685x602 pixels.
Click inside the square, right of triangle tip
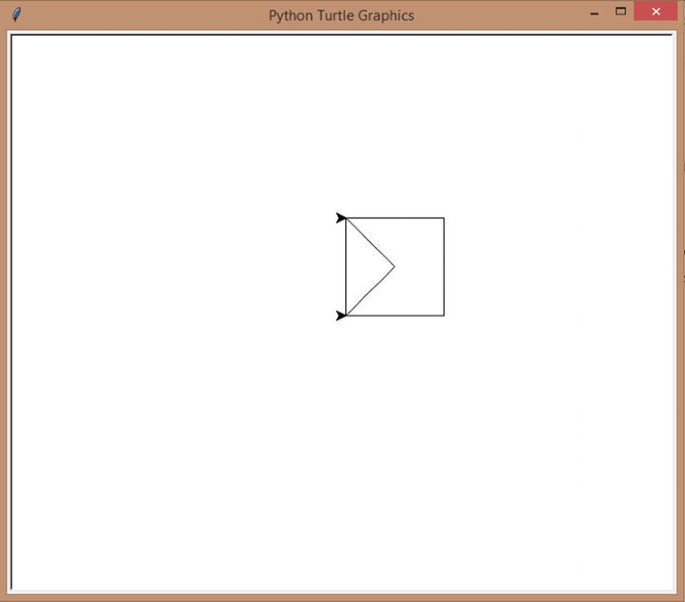pyautogui.click(x=420, y=267)
